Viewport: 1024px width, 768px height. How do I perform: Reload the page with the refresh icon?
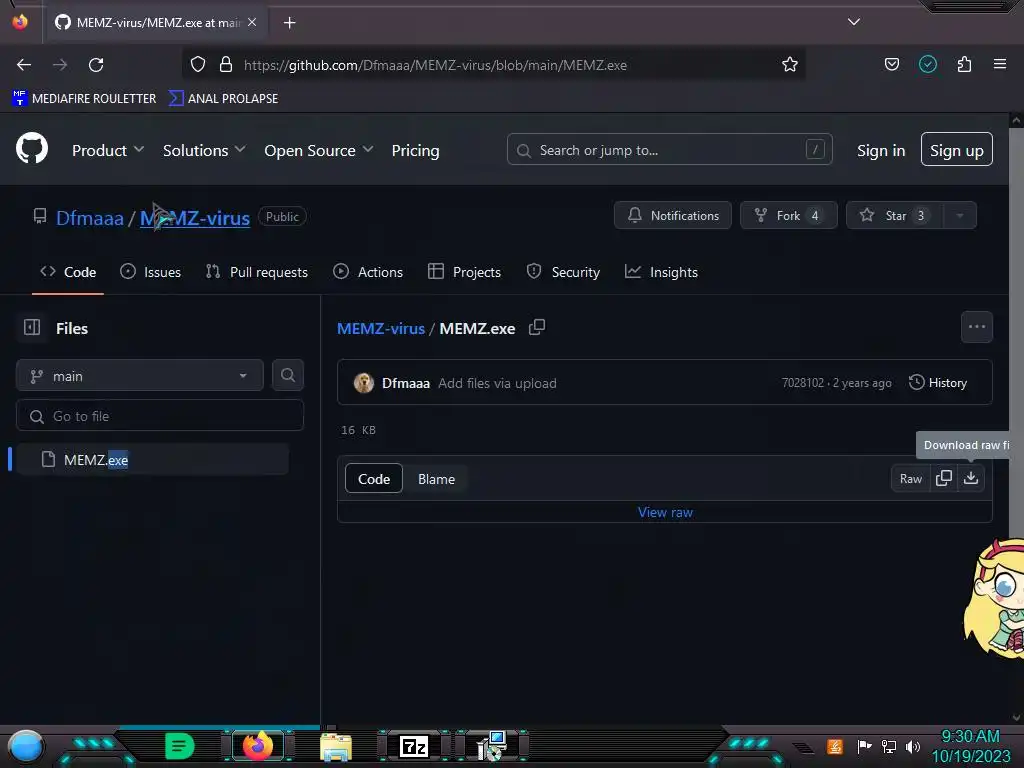click(96, 65)
